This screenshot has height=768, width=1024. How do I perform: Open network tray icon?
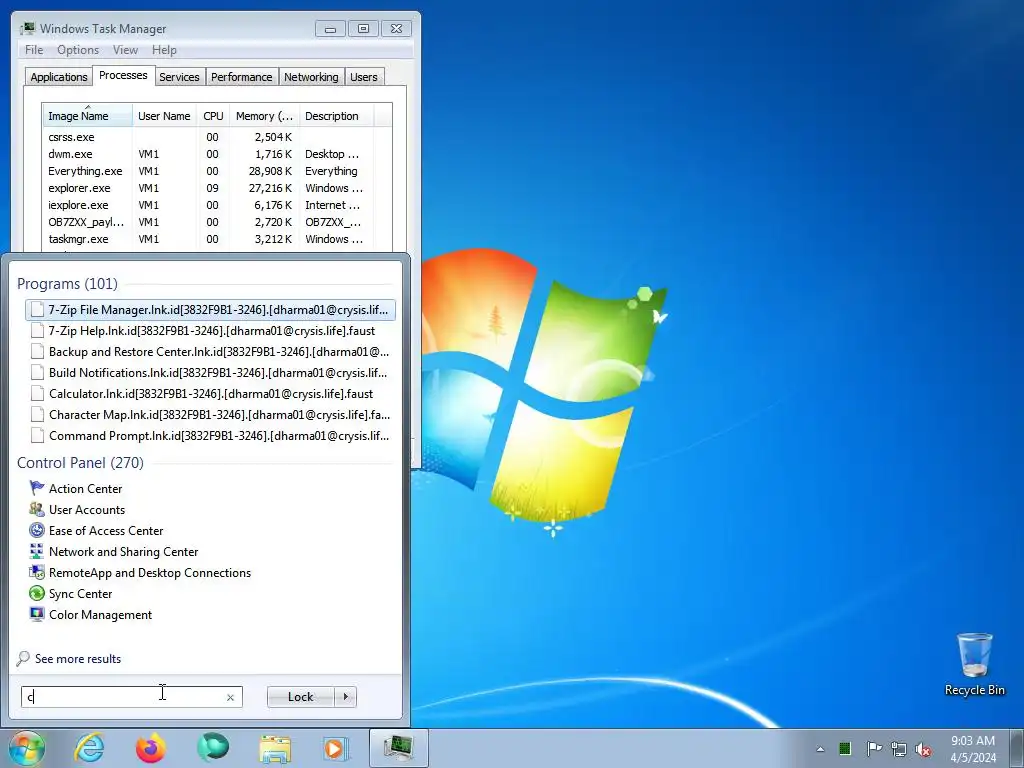[x=899, y=749]
